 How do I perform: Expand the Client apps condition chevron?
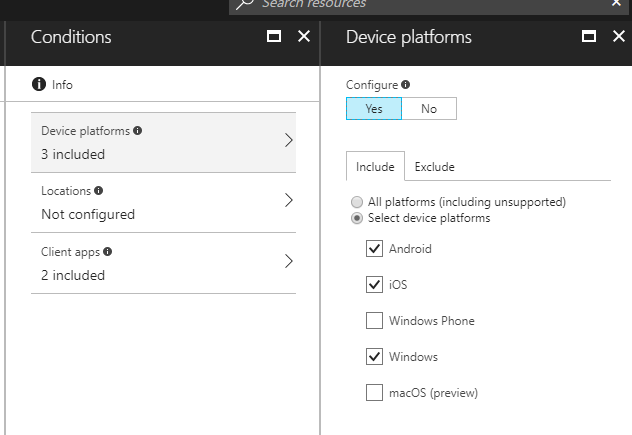point(288,262)
